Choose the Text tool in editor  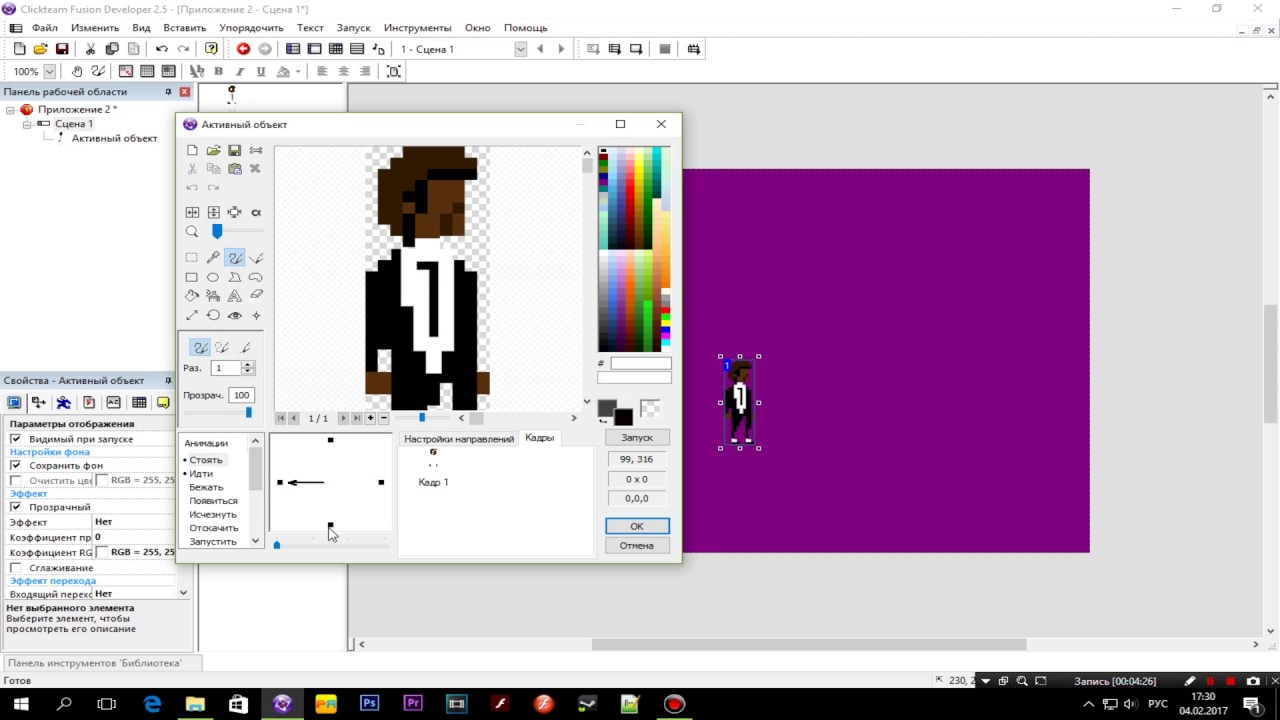click(x=234, y=296)
